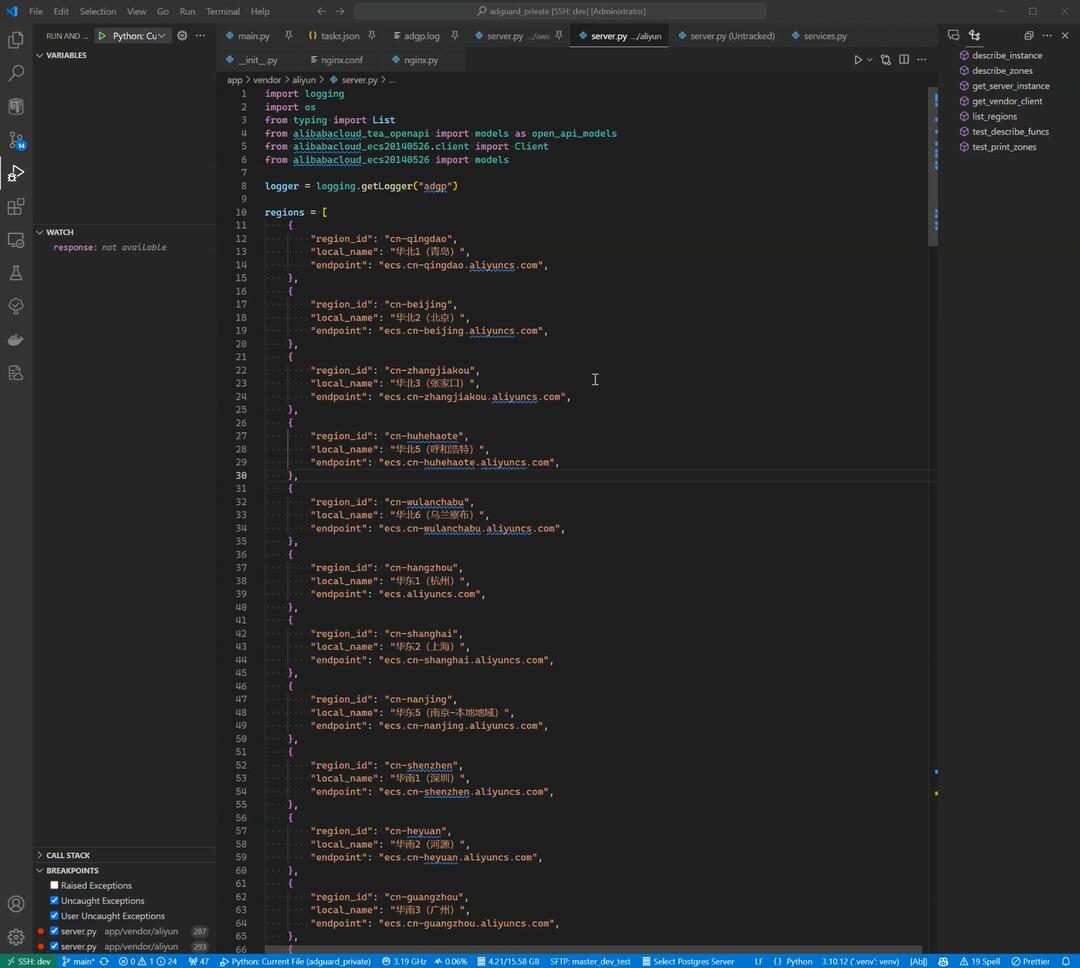Open the Docker whale icon
Viewport: 1080px width, 968px height.
(x=16, y=340)
